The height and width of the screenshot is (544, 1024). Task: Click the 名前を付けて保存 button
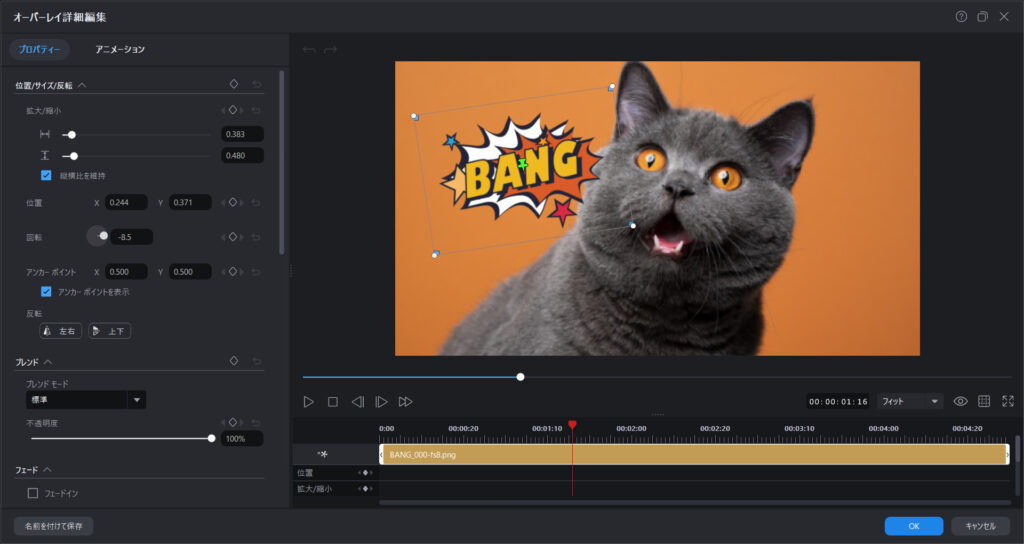[54, 526]
